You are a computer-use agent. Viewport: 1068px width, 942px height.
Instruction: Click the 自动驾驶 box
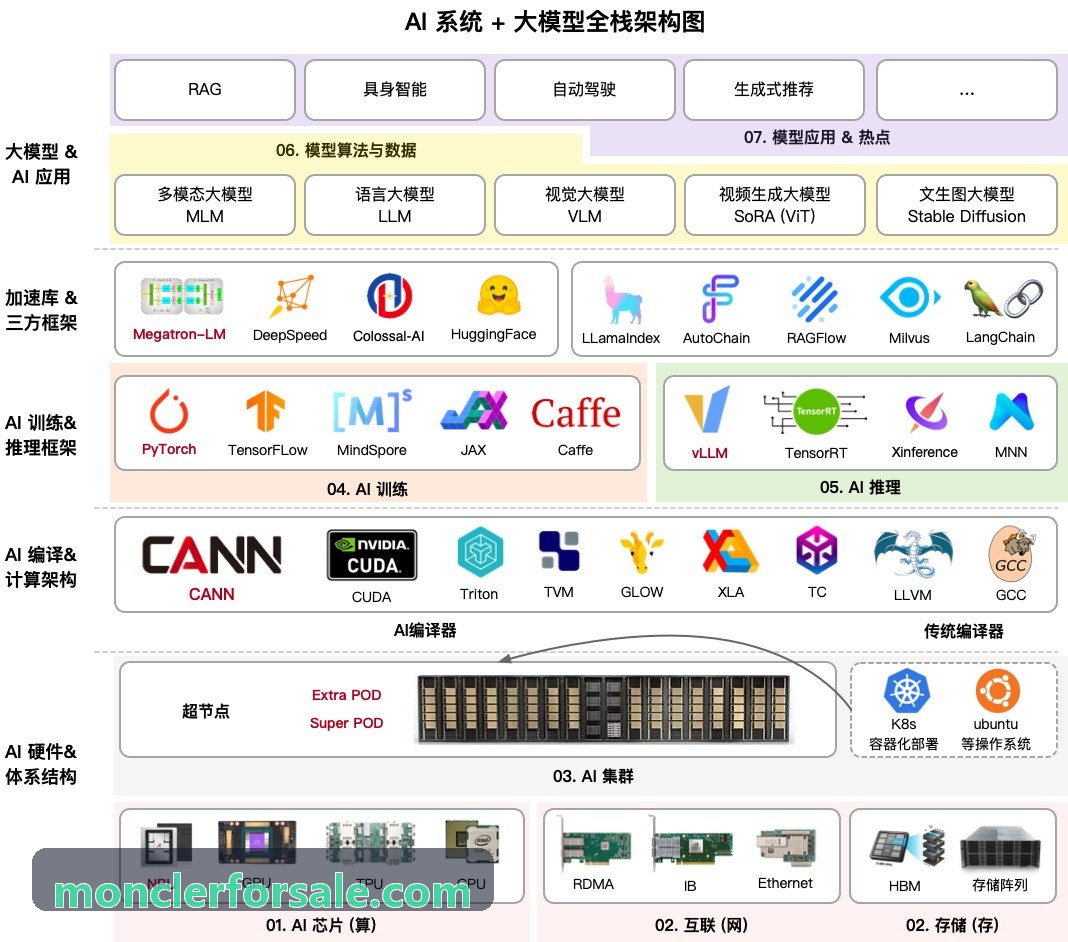(584, 89)
